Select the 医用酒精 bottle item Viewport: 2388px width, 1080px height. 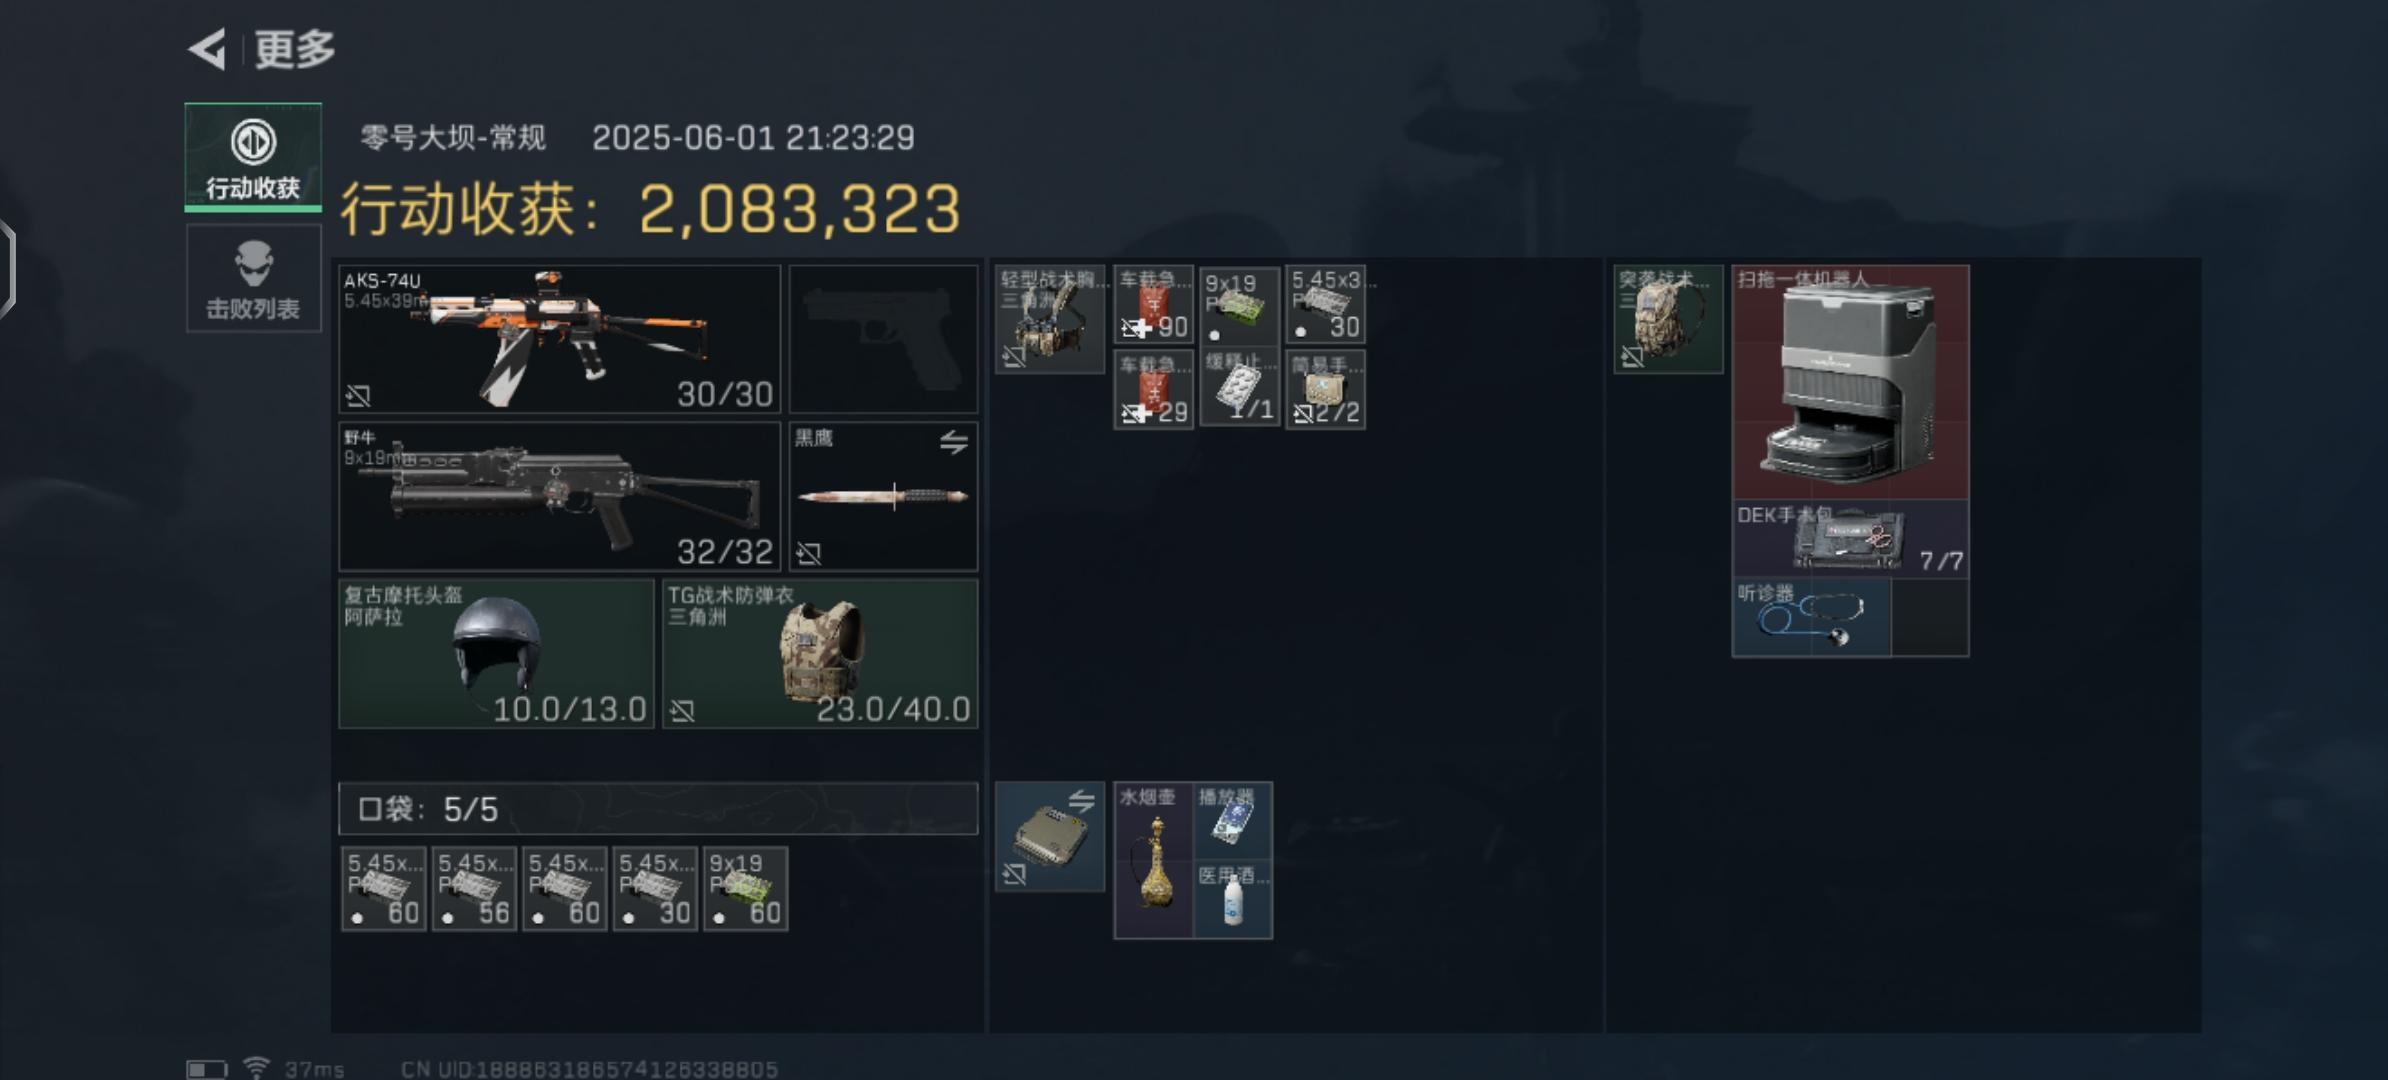point(1234,900)
